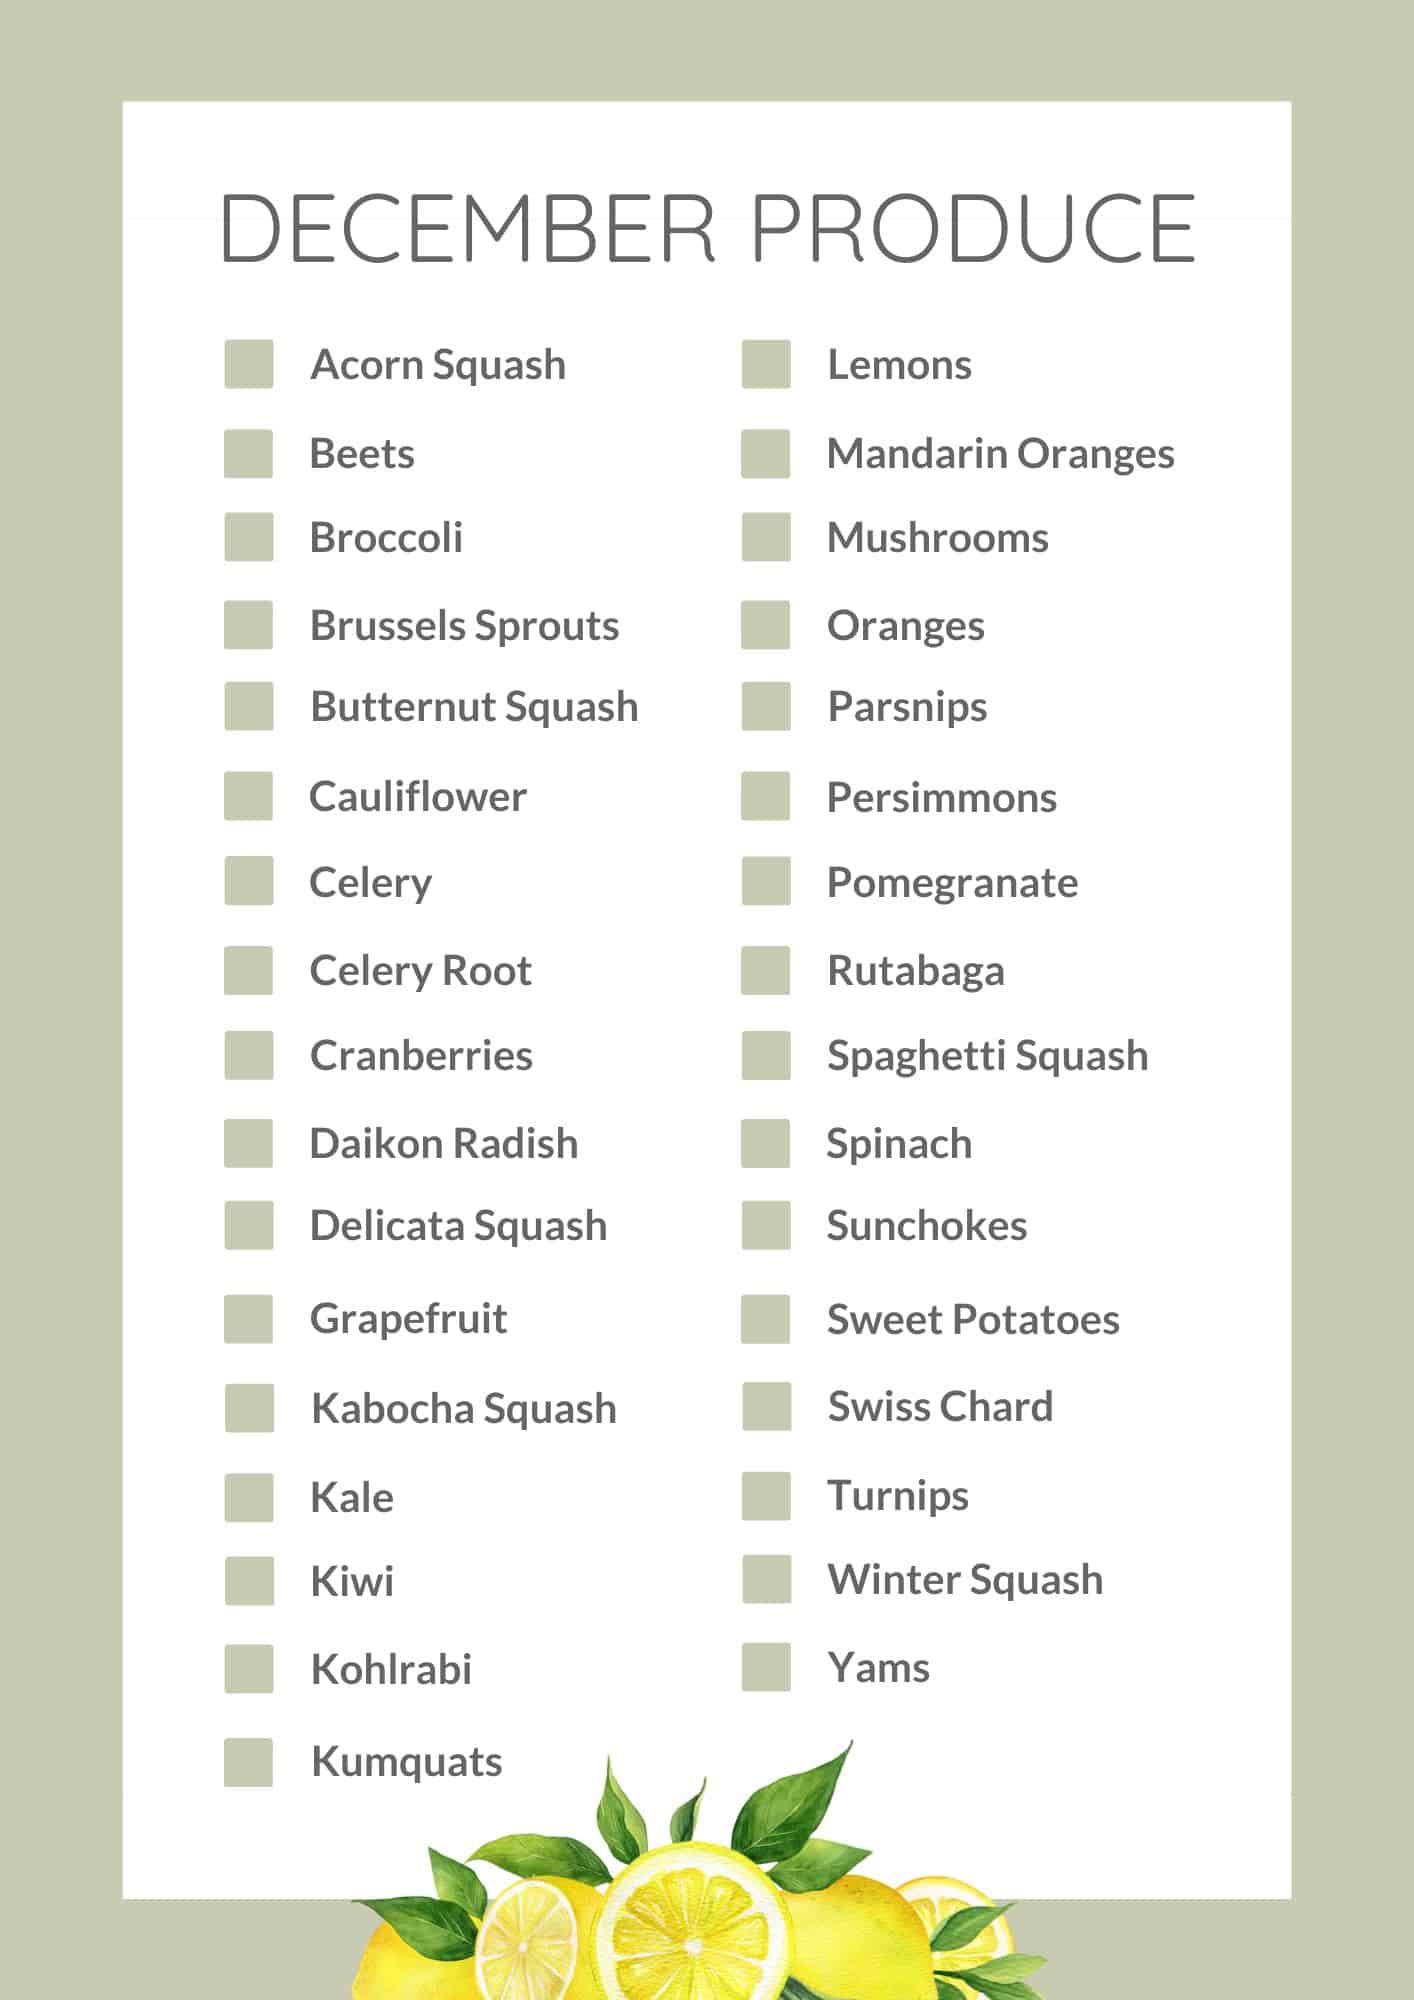Select the Swiss Chard text
The height and width of the screenshot is (2000, 1414).
click(x=940, y=1406)
